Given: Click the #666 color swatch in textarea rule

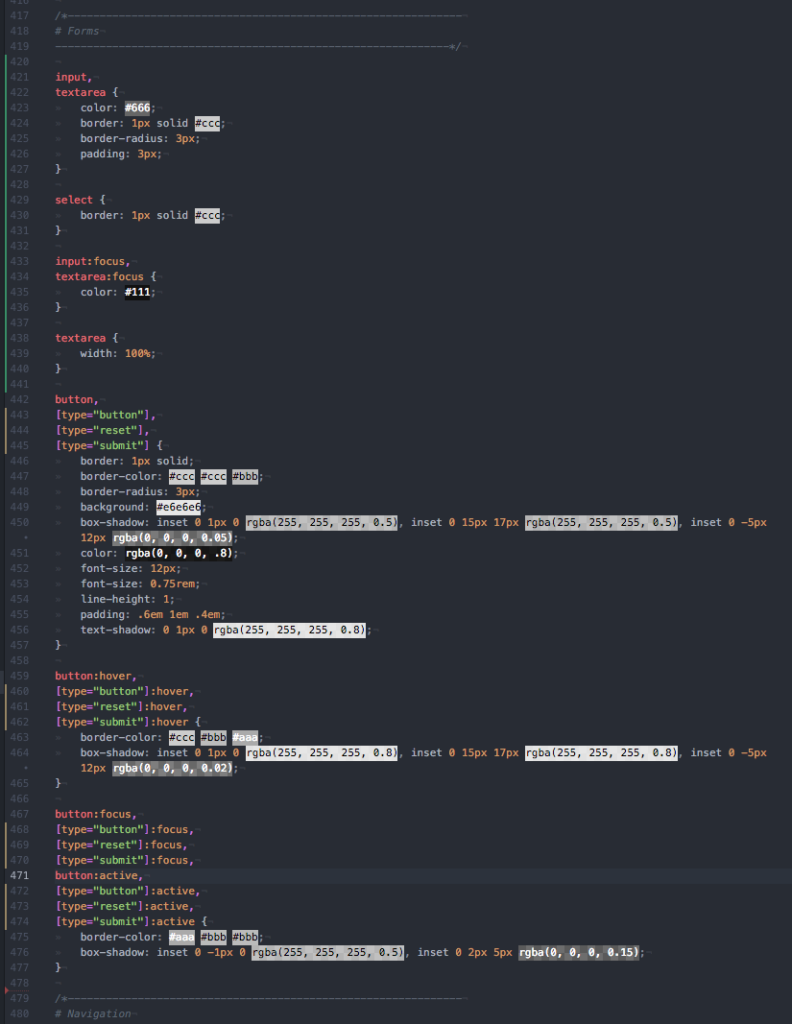Looking at the screenshot, I should click(x=139, y=108).
